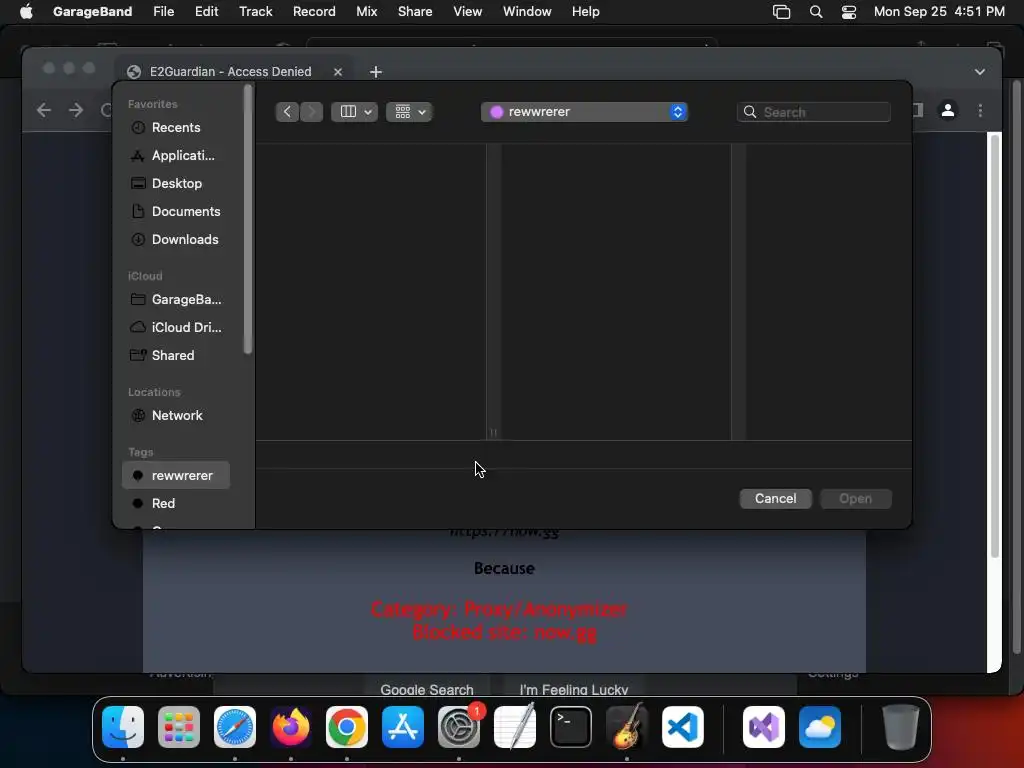
Task: Open the Window menu
Action: pyautogui.click(x=527, y=12)
